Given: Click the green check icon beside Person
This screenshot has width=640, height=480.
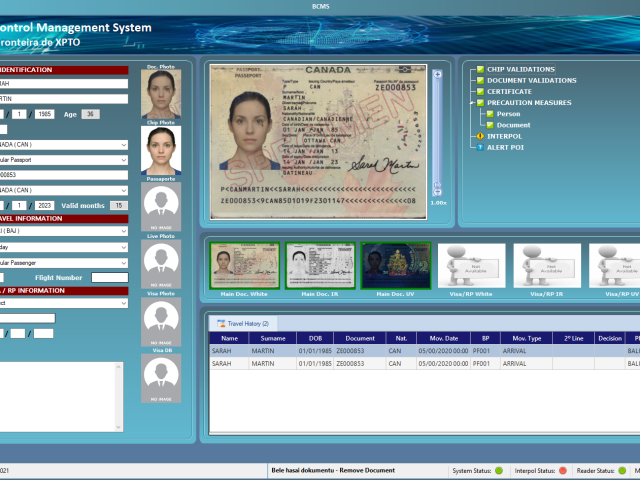Looking at the screenshot, I should [x=490, y=114].
